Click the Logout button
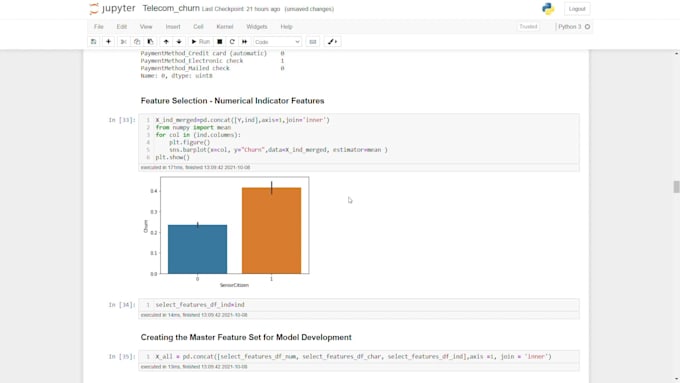The height and width of the screenshot is (383, 680). [577, 9]
